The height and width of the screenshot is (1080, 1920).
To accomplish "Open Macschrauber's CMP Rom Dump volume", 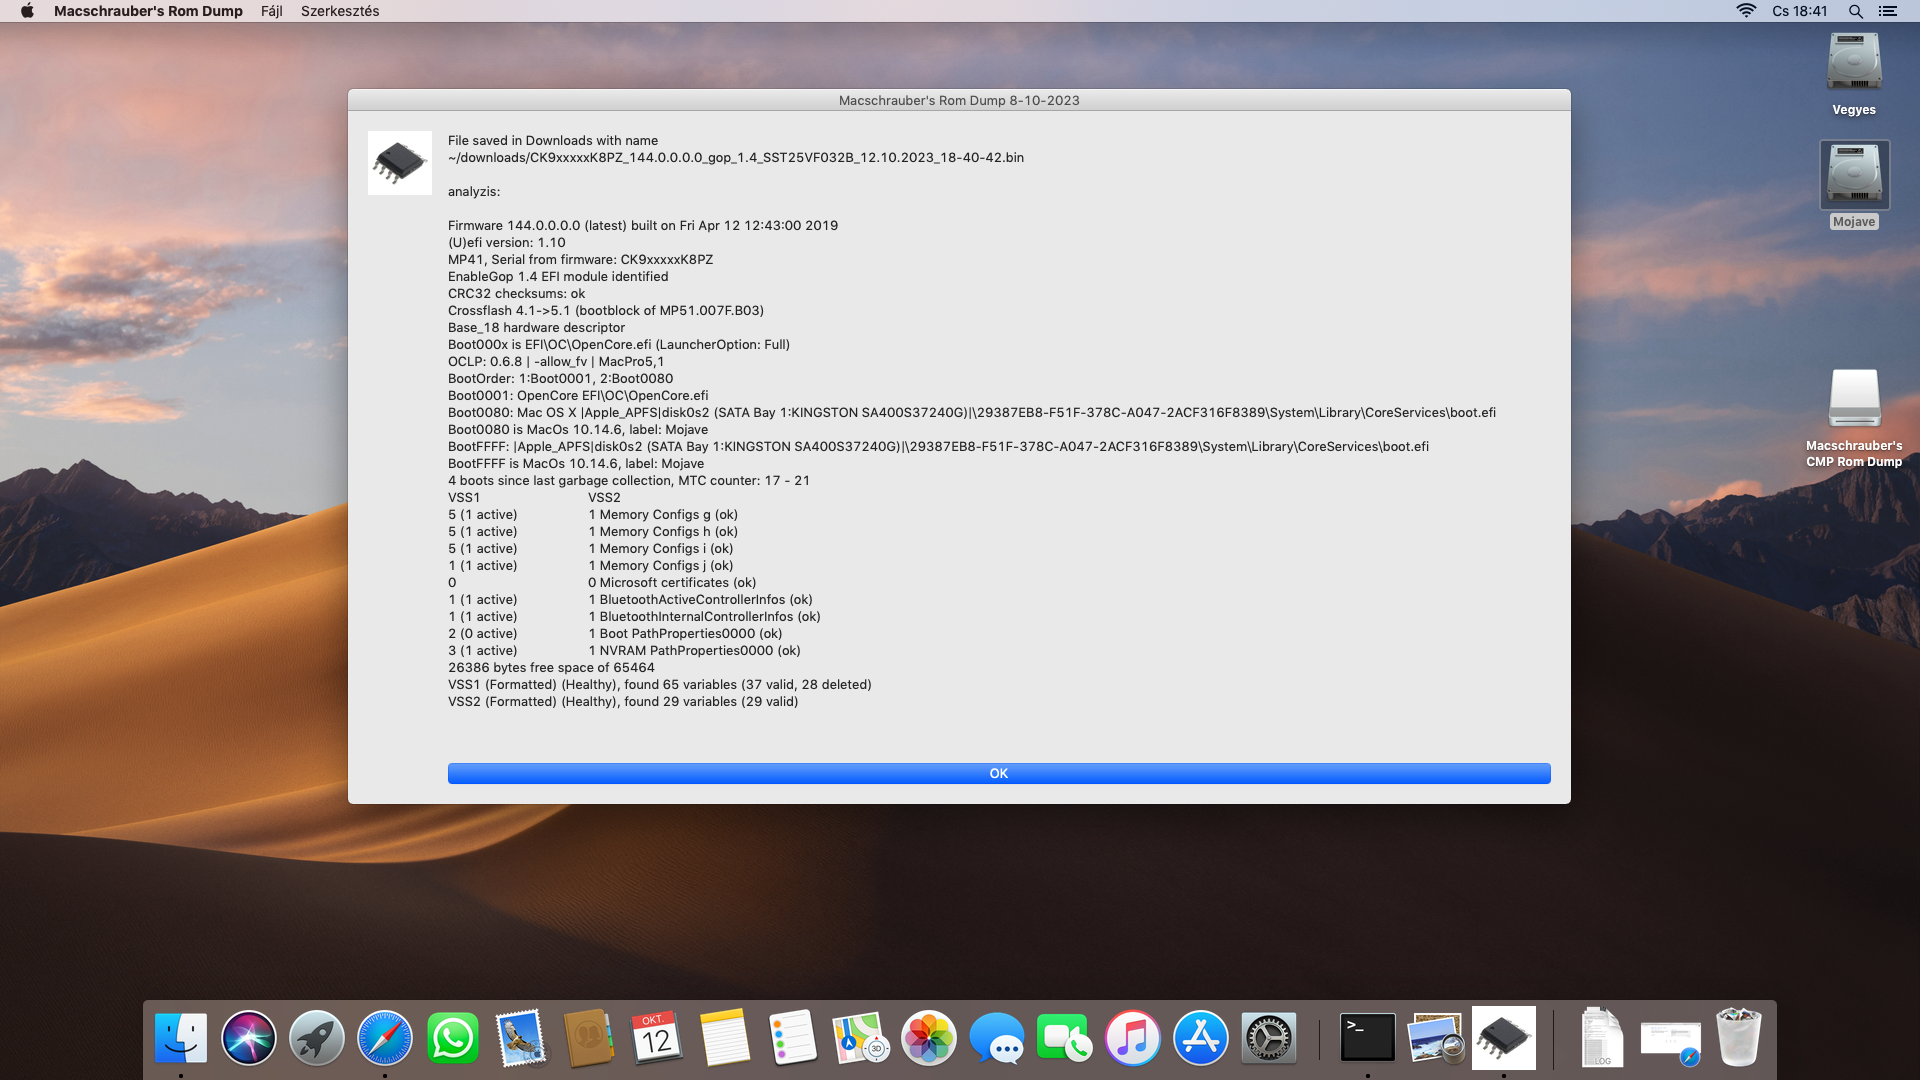I will coord(1853,400).
